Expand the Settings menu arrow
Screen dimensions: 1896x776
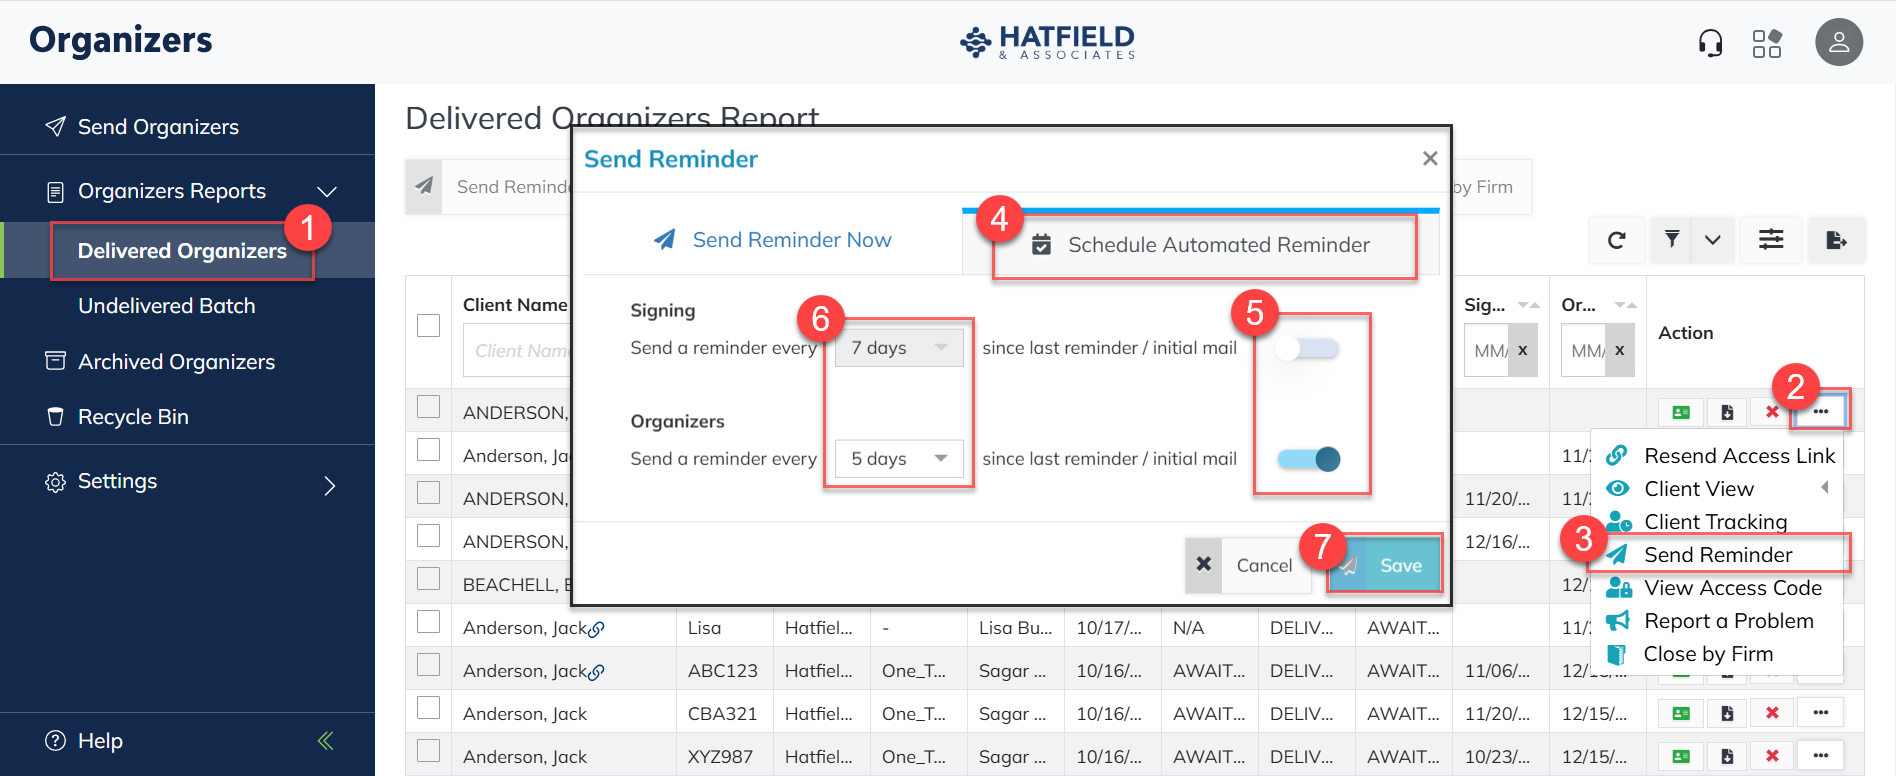329,486
